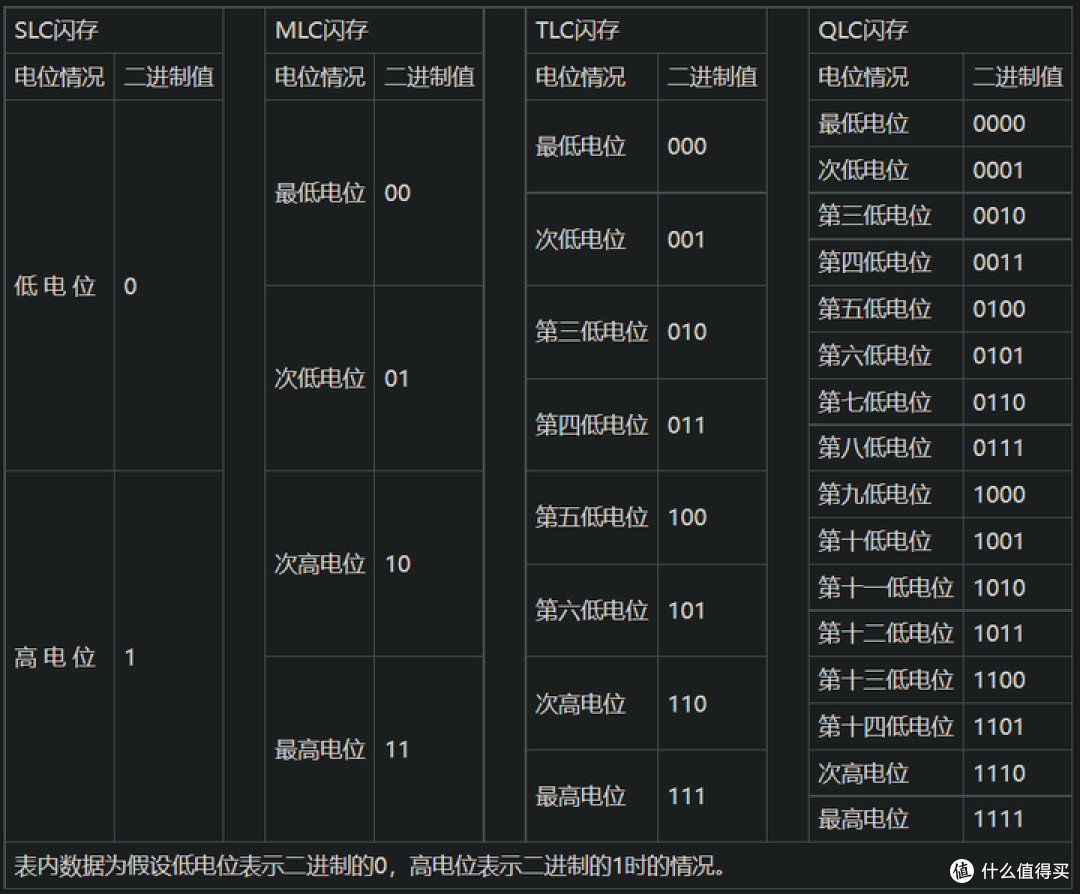Click QLC binary value "1100"
The image size is (1080, 894).
click(999, 680)
